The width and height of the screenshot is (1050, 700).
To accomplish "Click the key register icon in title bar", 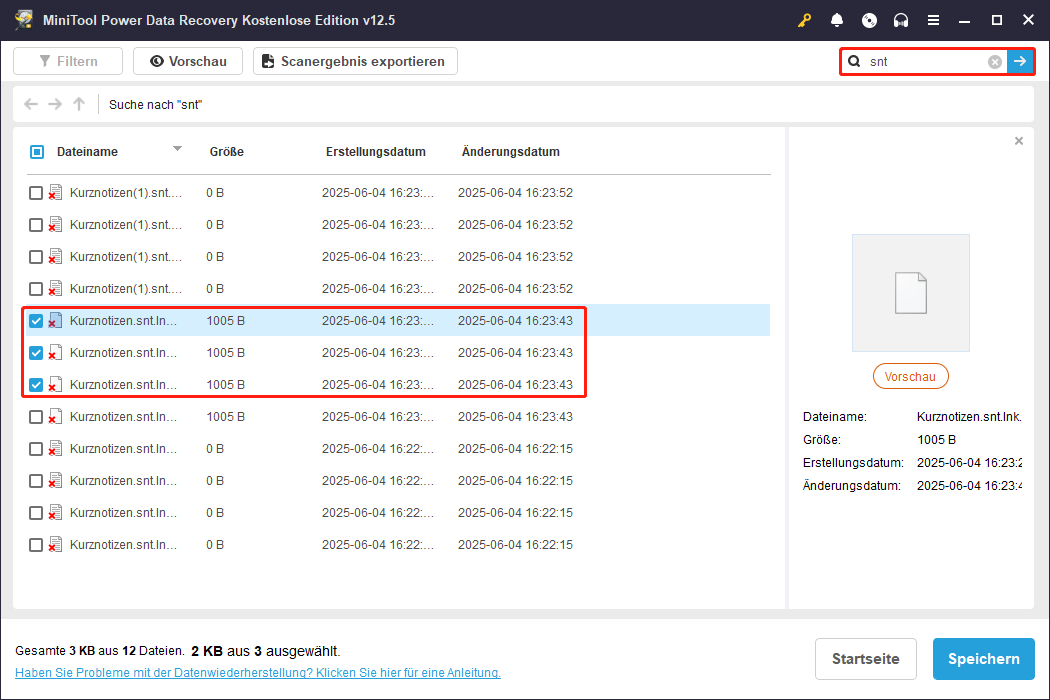I will [x=804, y=20].
